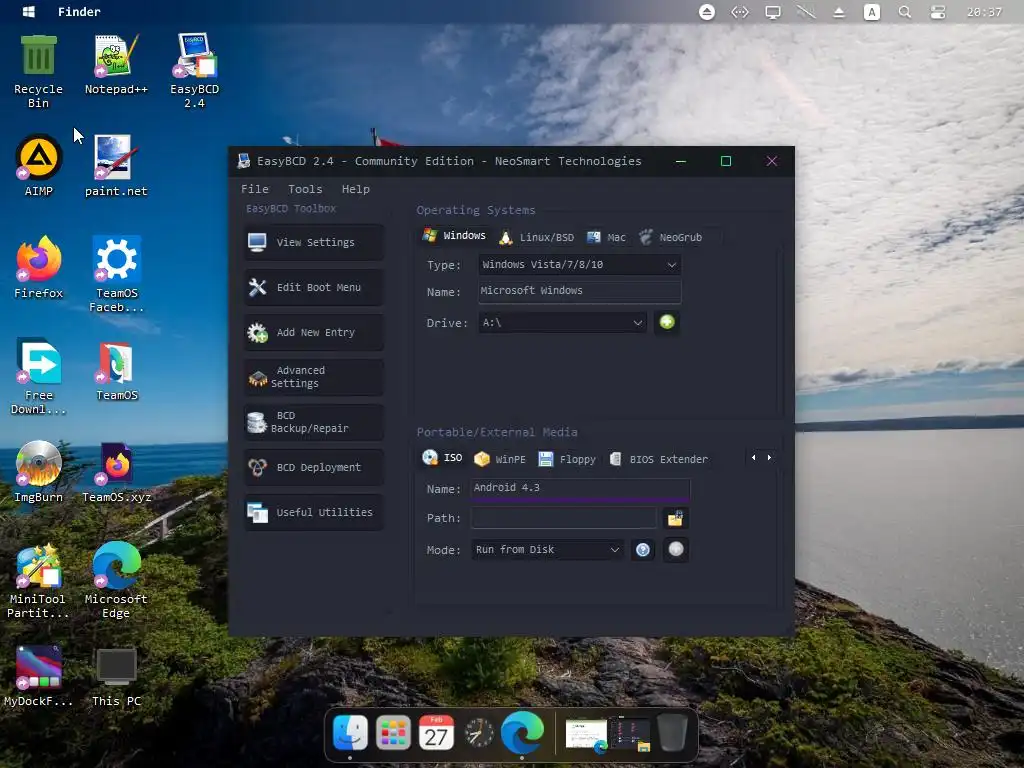1024x768 pixels.
Task: Open the Clock dock icon
Action: click(479, 733)
